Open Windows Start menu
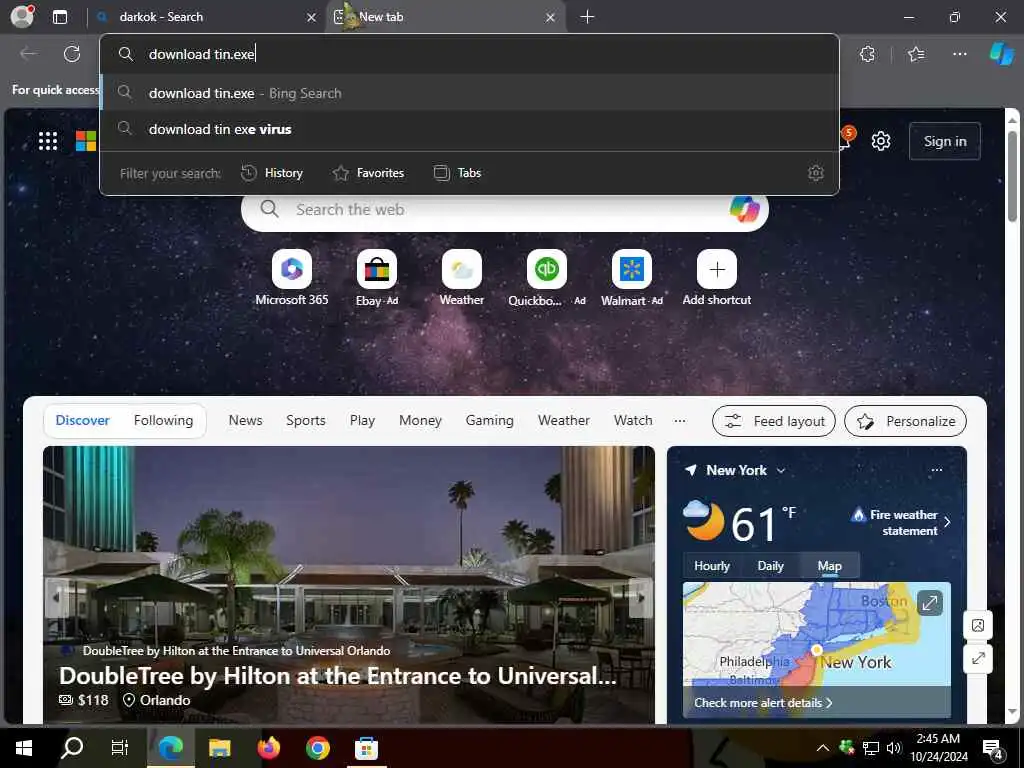This screenshot has width=1024, height=768. [24, 748]
